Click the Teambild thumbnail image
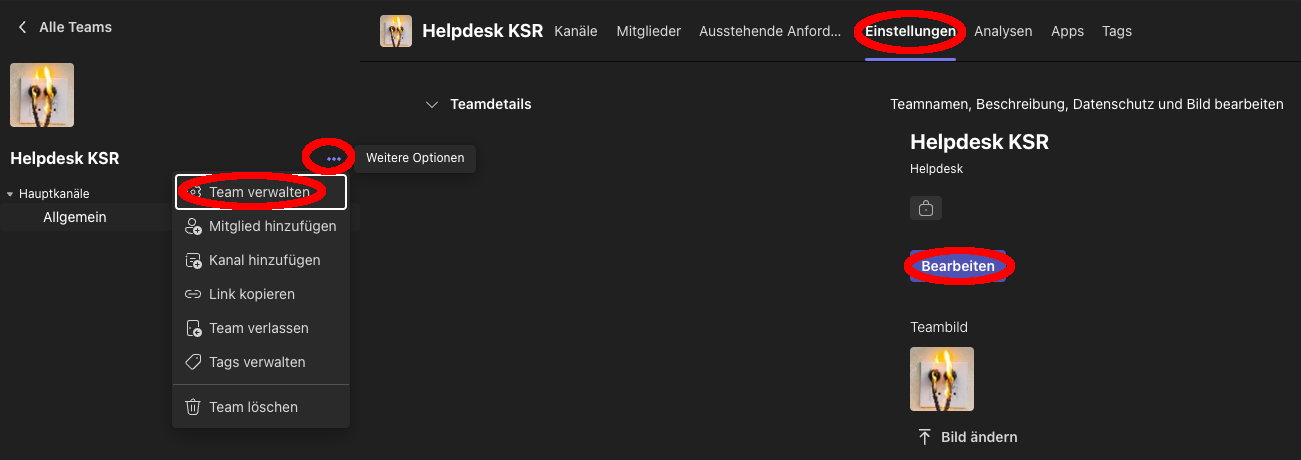The image size is (1301, 460). pyautogui.click(x=942, y=379)
